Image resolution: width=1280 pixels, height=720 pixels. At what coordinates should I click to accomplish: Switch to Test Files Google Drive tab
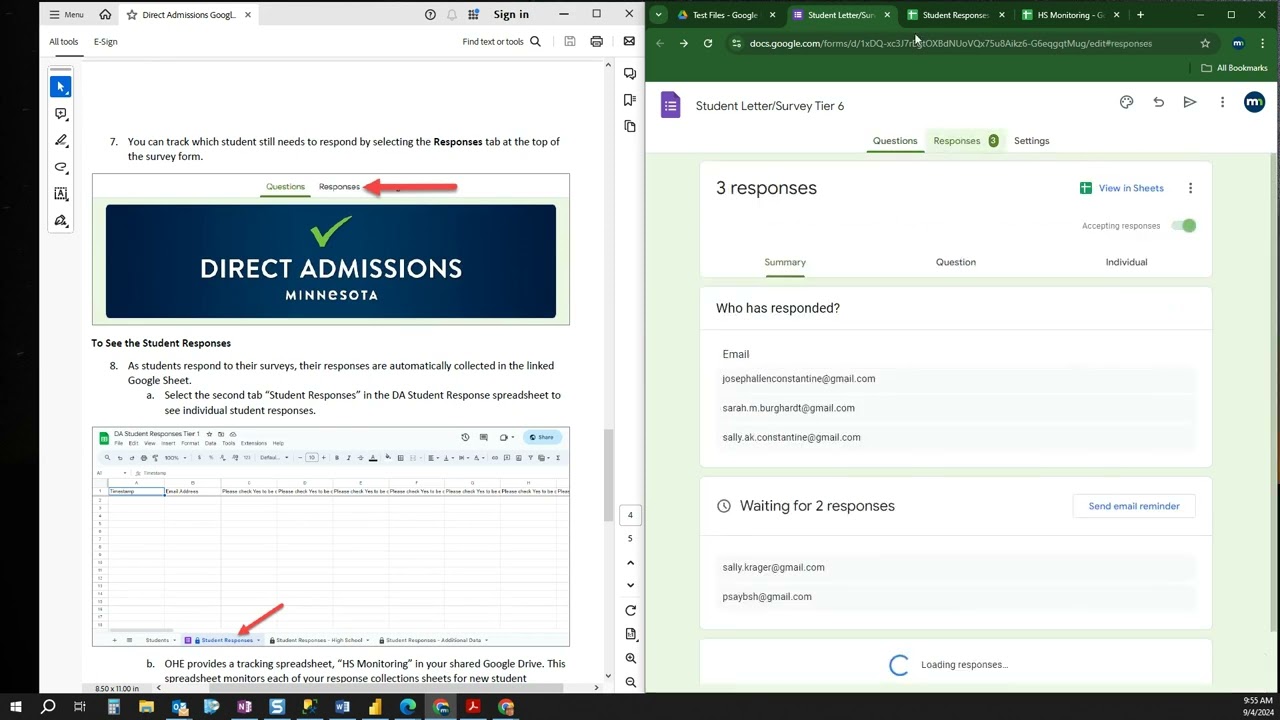(725, 15)
